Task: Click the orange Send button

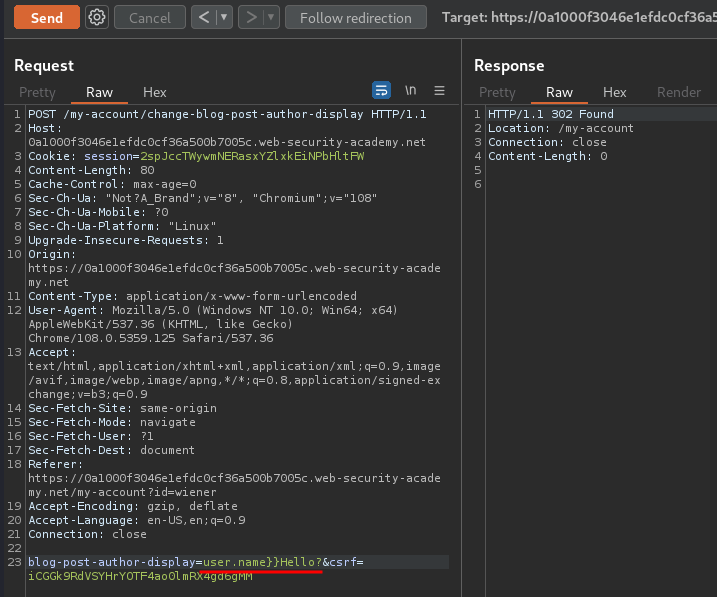Action: tap(47, 17)
